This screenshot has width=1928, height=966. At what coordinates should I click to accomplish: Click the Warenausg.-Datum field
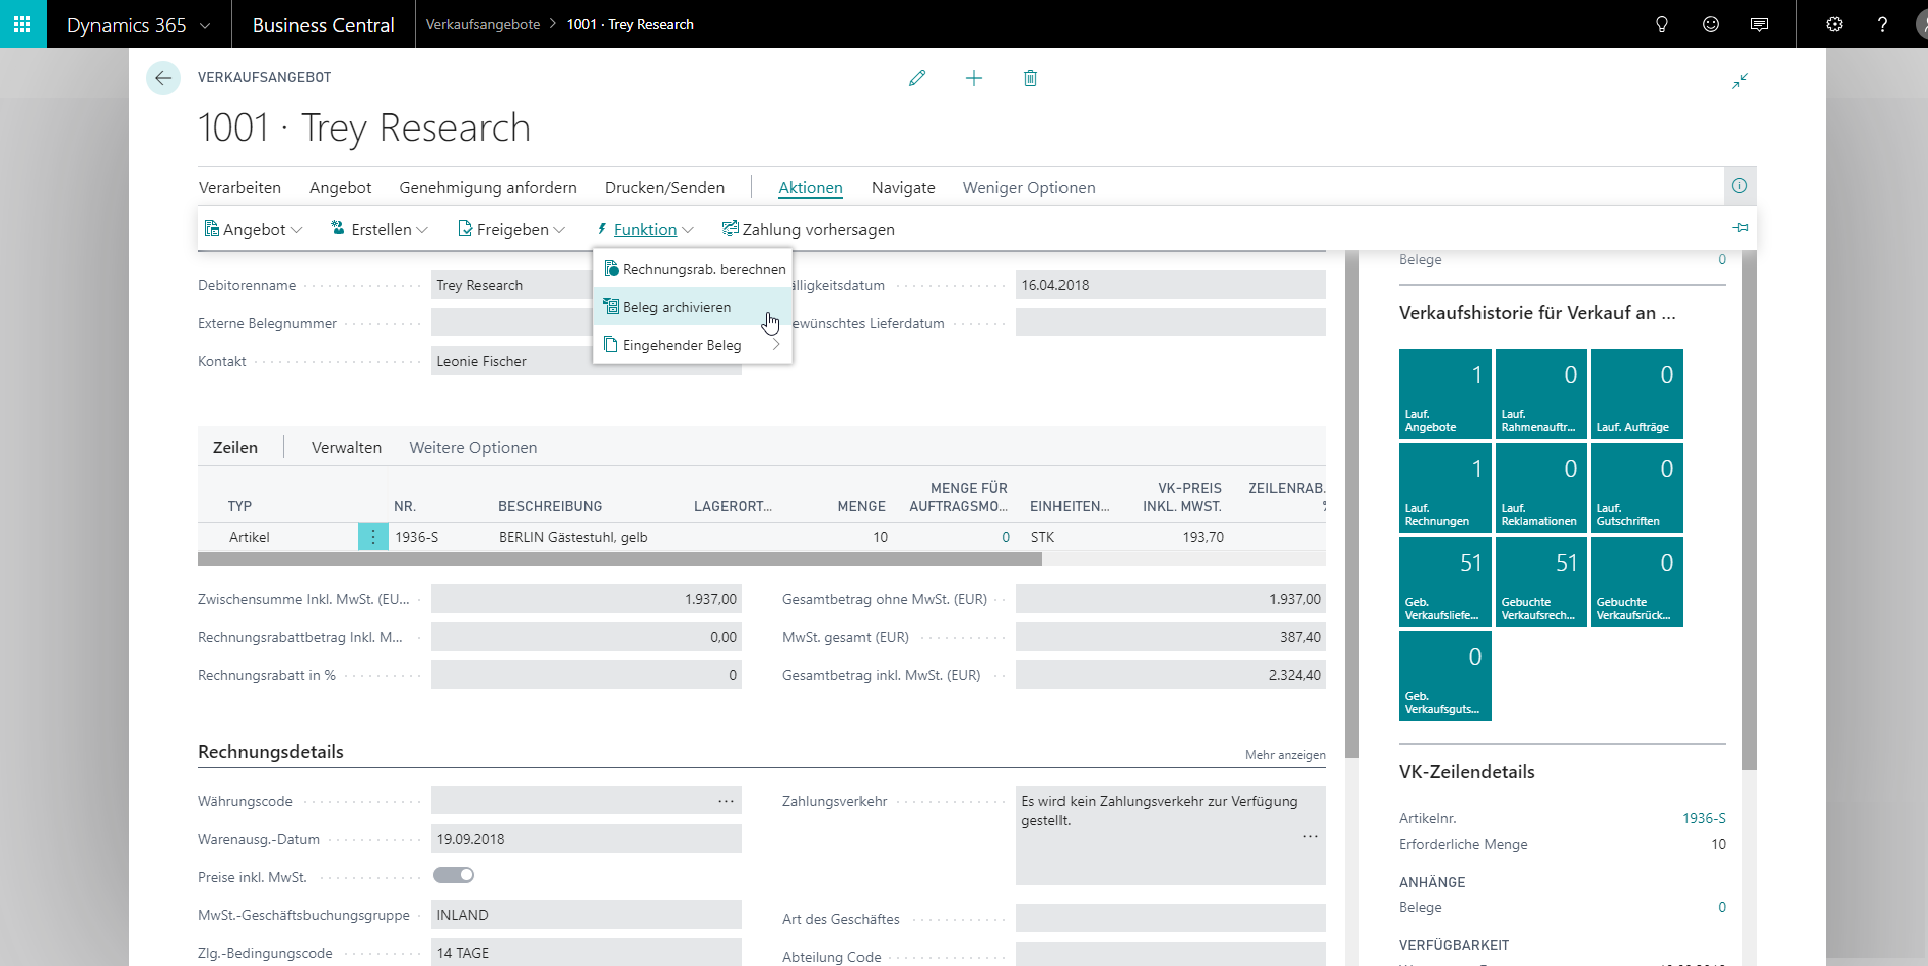point(586,839)
